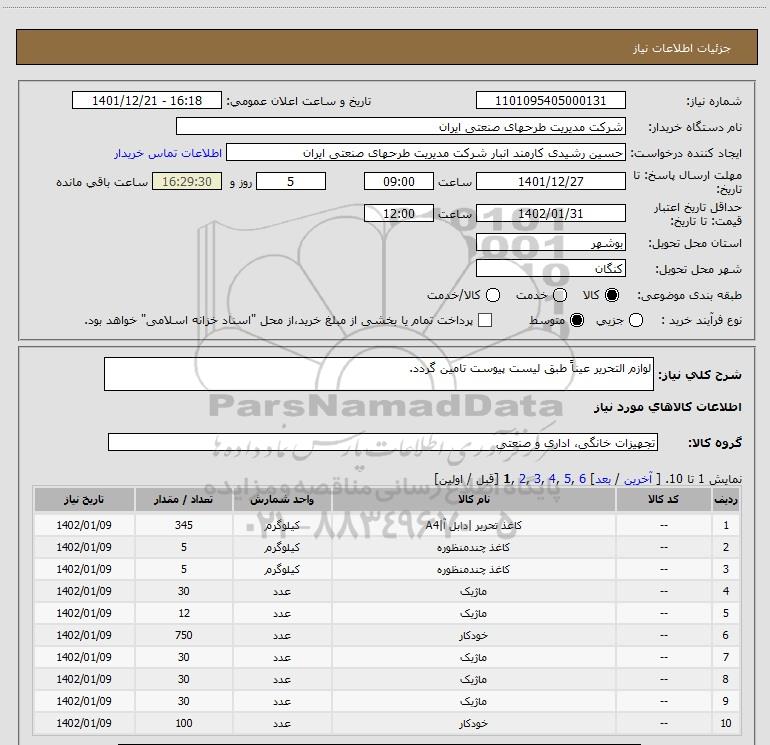Open اطلاعات تماس خریدار link
Screen dimensions: 770x745
click(168, 153)
